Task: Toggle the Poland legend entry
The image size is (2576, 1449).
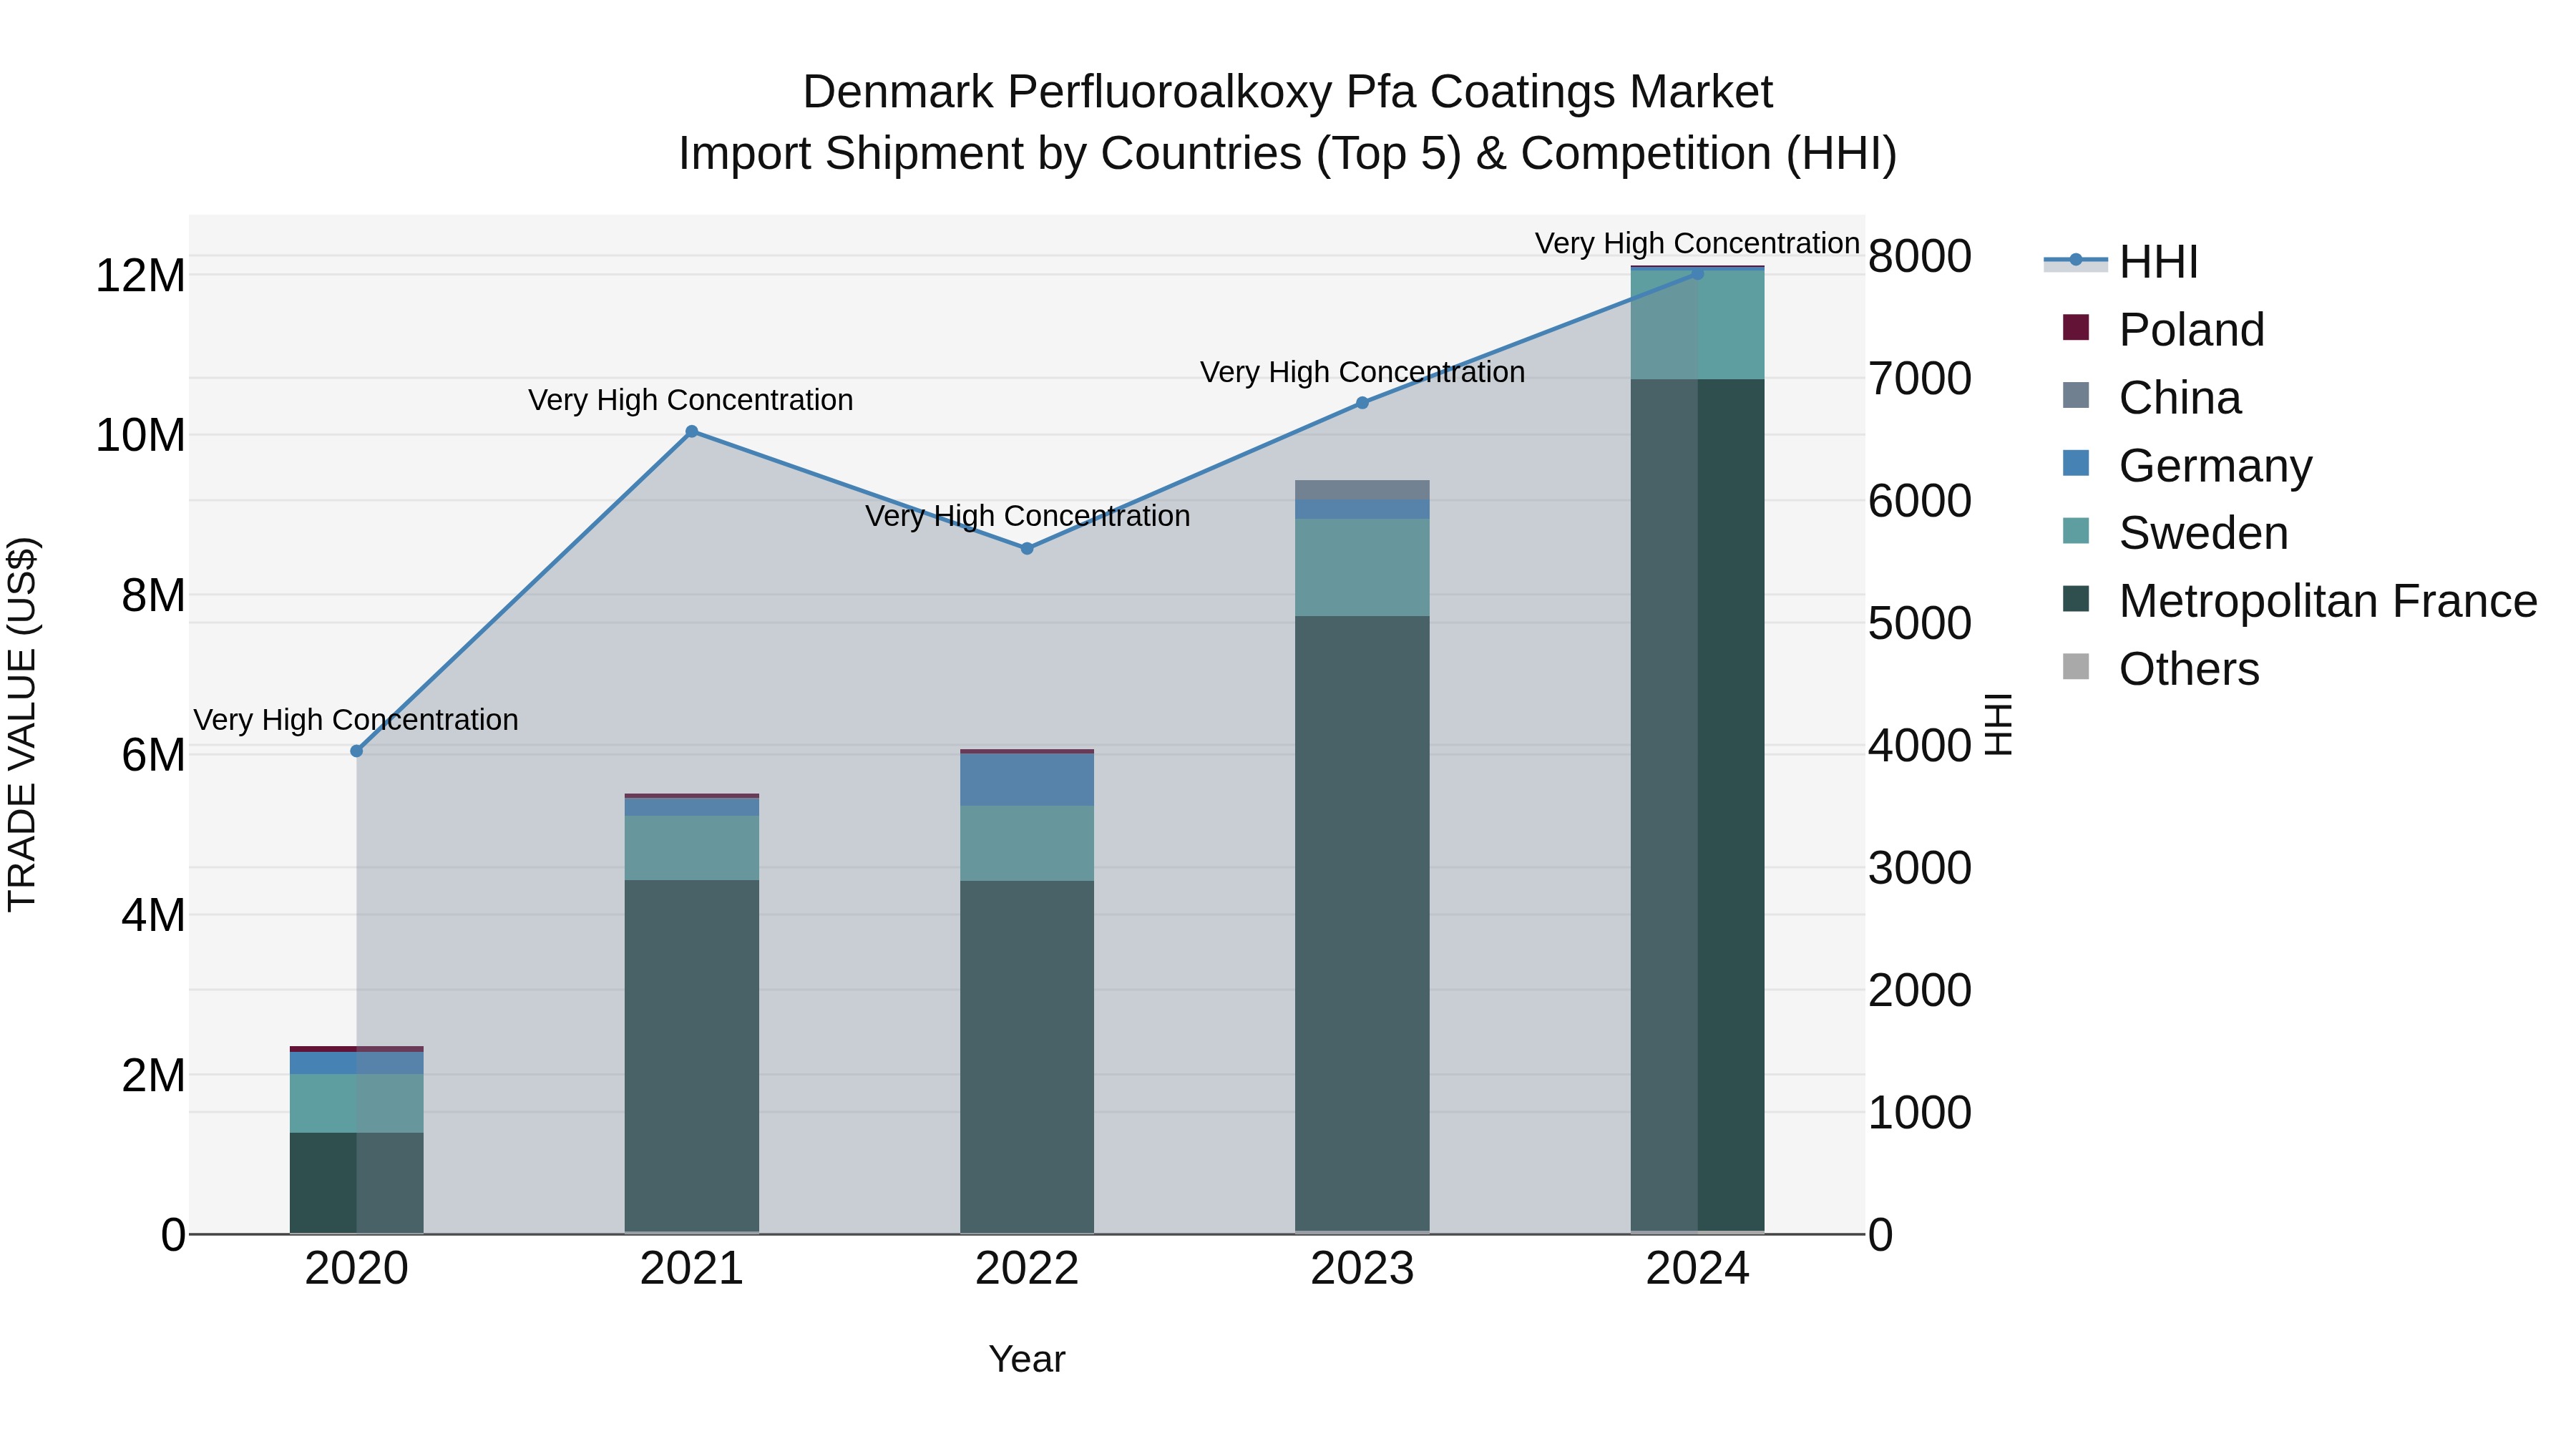Action: [2163, 330]
